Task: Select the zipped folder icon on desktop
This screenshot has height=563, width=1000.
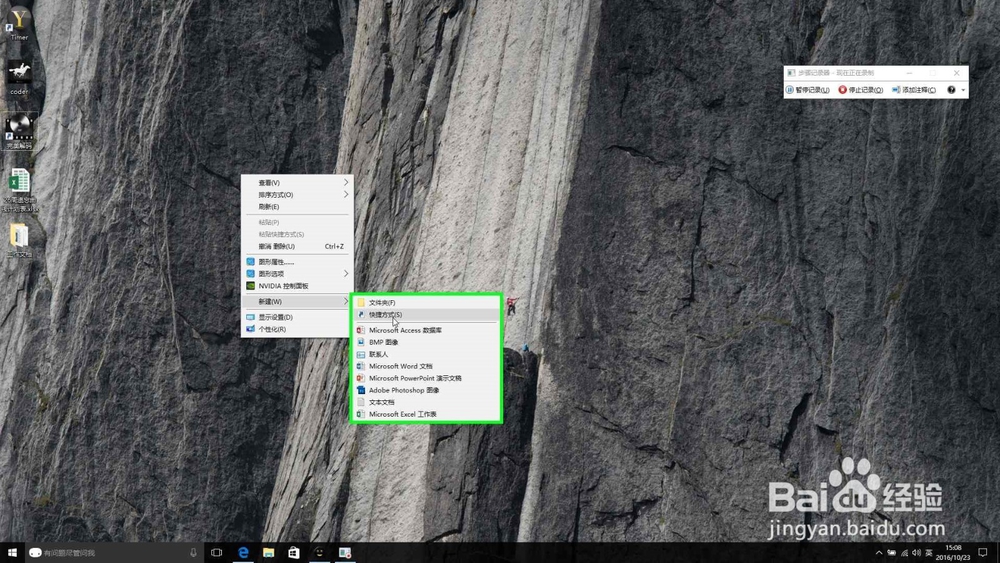Action: [x=19, y=240]
